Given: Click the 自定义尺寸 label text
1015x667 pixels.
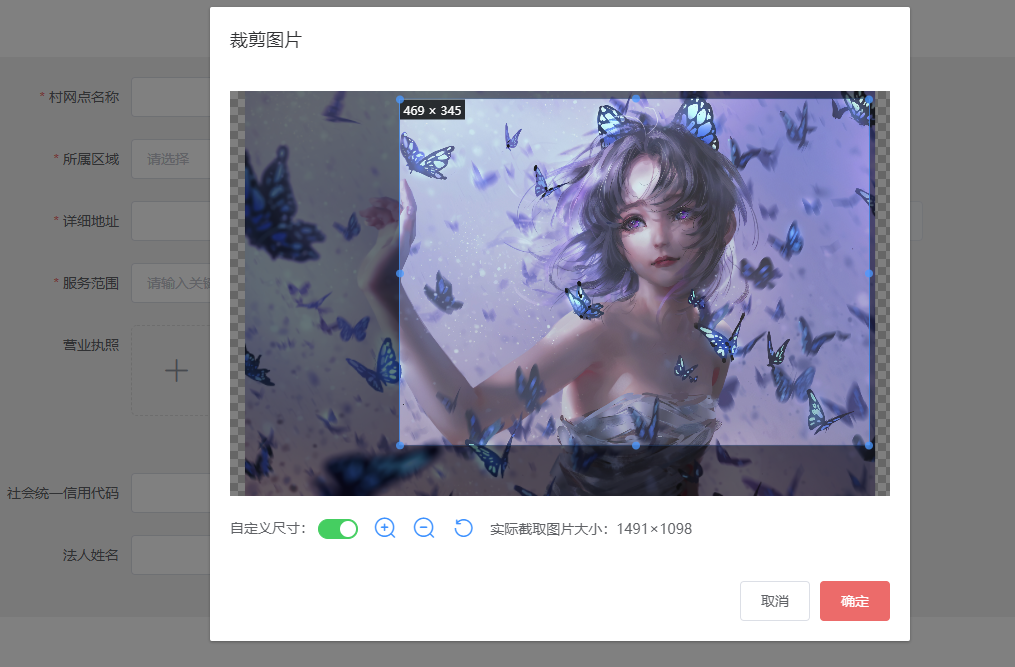Looking at the screenshot, I should (x=268, y=528).
